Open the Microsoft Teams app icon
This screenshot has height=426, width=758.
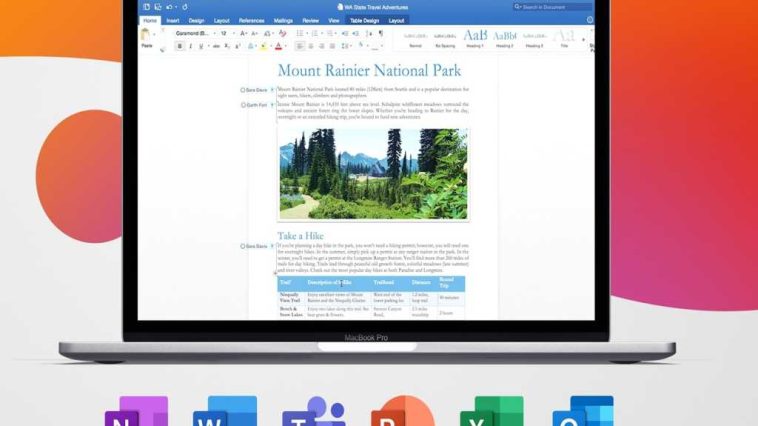[x=313, y=412]
